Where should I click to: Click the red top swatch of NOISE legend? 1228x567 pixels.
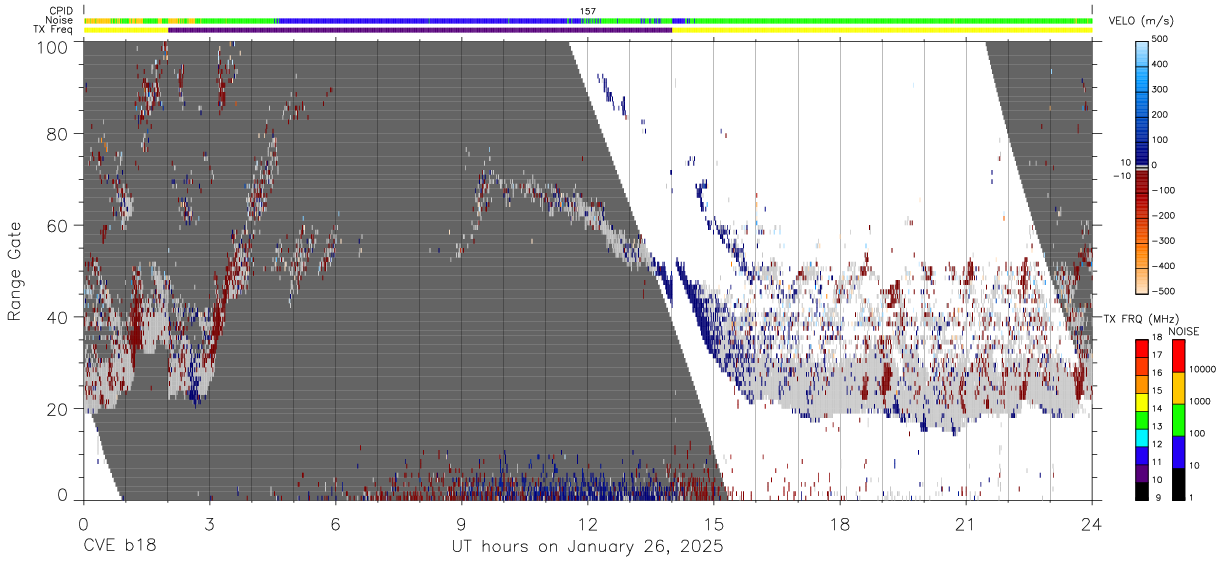[1179, 356]
